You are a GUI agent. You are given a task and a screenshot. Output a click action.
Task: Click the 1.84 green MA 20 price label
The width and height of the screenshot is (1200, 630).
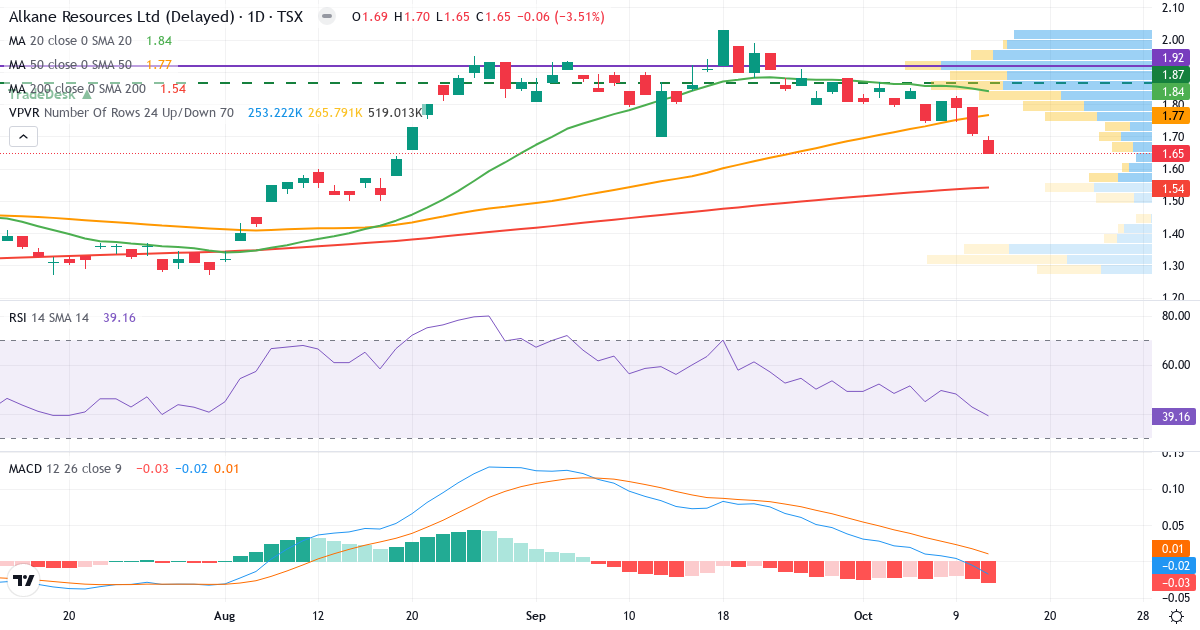1173,91
